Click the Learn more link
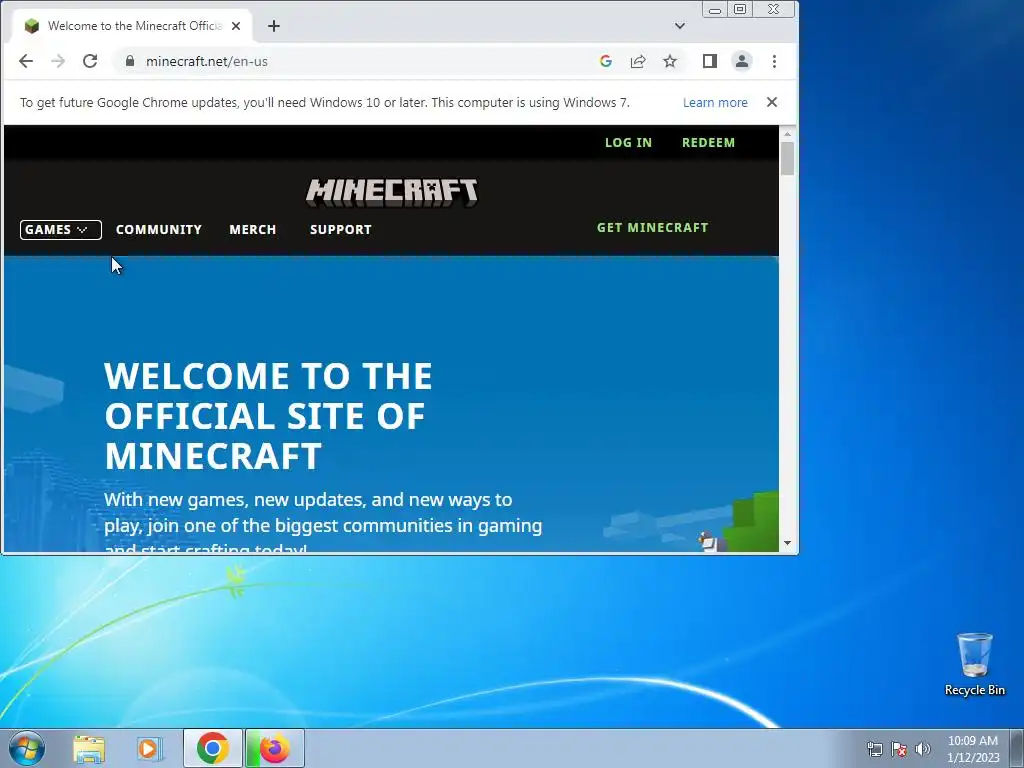The width and height of the screenshot is (1024, 768). point(715,103)
